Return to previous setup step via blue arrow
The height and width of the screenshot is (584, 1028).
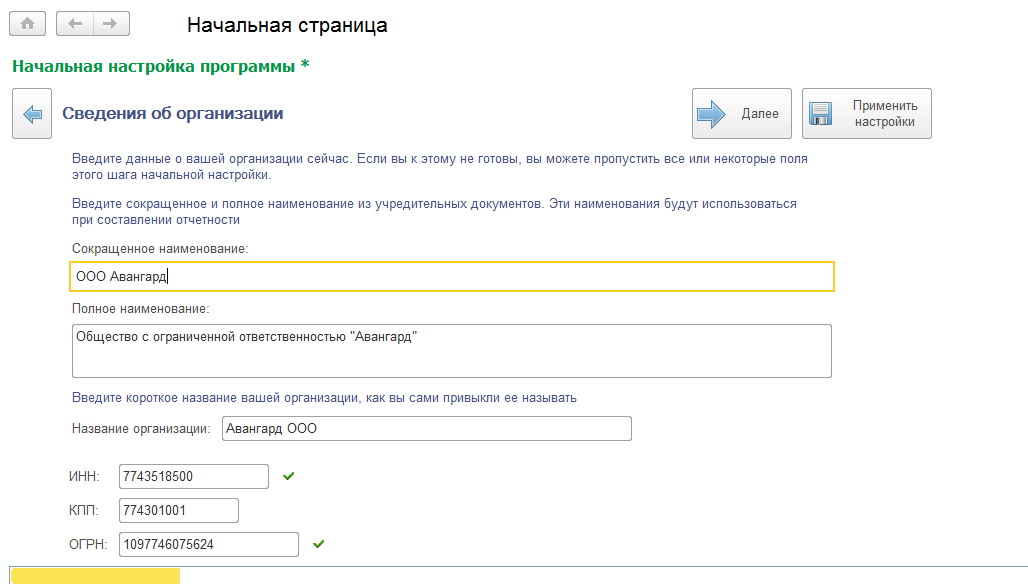coord(32,114)
